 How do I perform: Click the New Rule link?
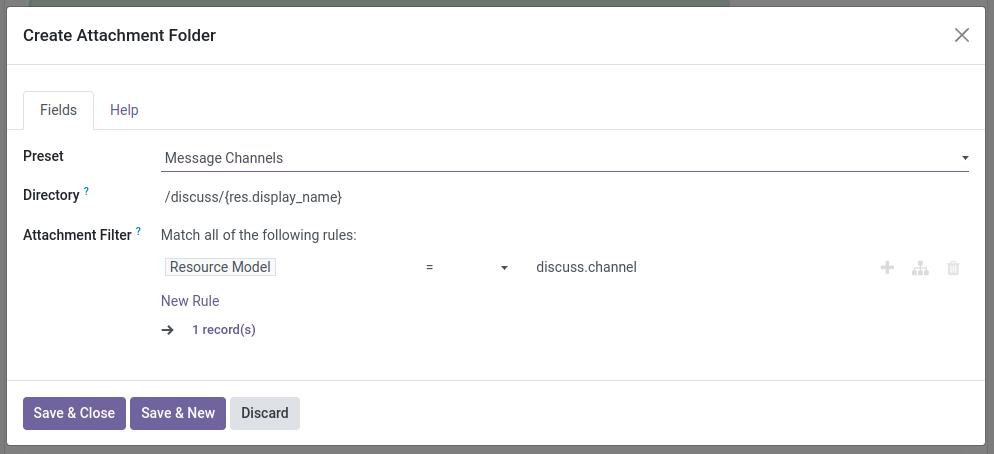(190, 301)
